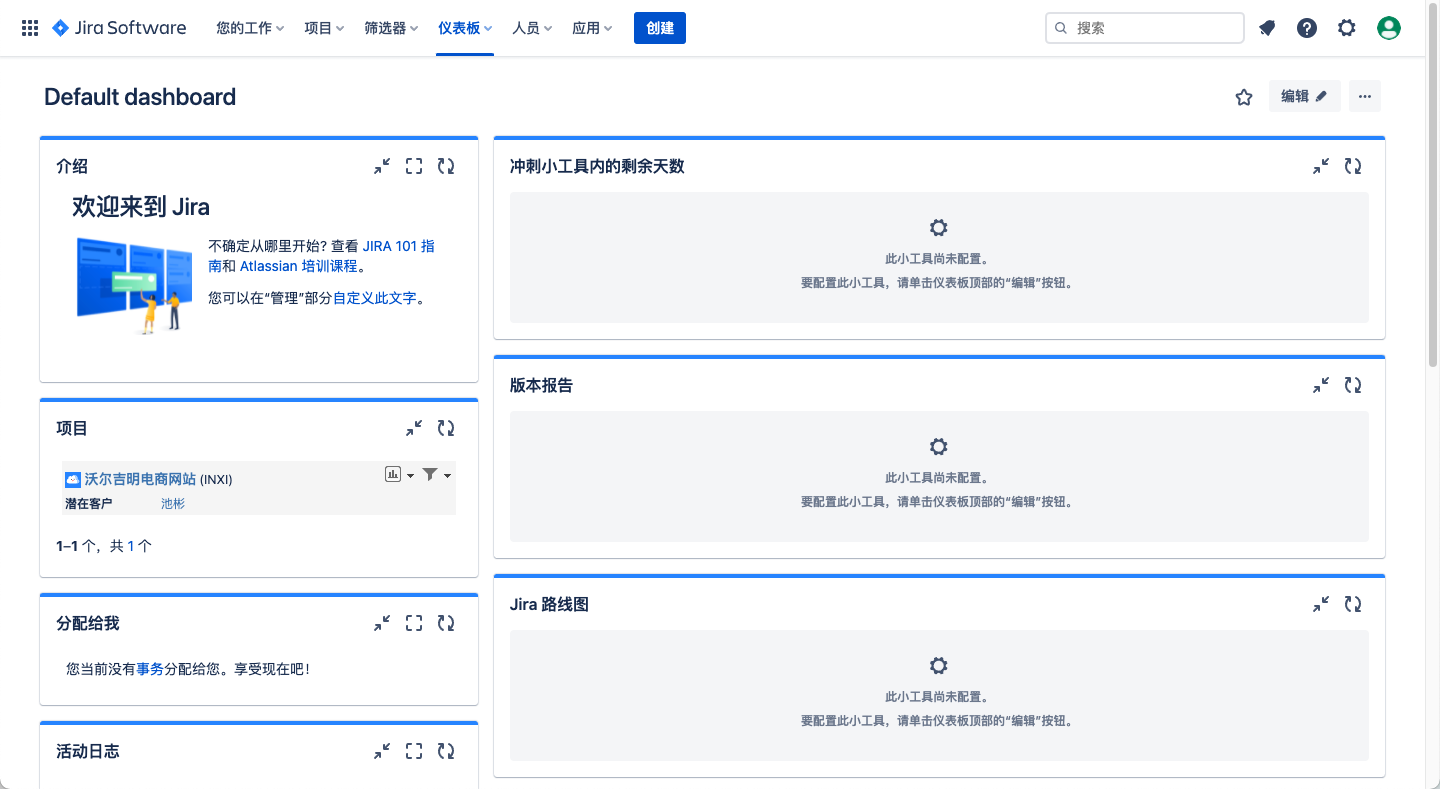Open the app switcher grid icon

click(30, 28)
